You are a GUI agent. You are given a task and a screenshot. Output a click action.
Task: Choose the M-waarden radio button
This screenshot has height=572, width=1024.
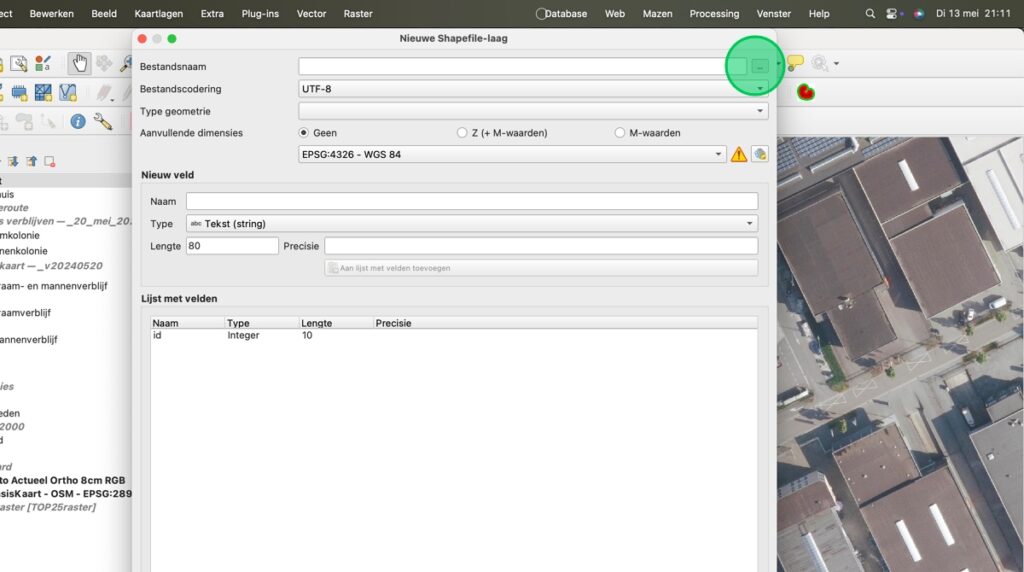click(620, 133)
